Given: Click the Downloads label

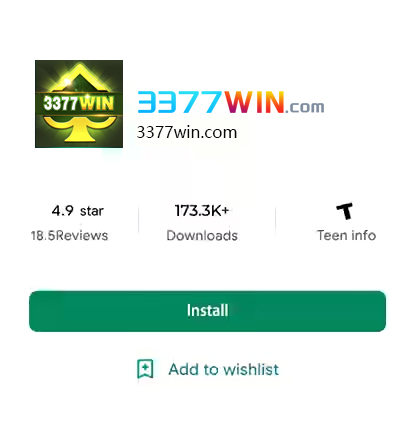Looking at the screenshot, I should [x=202, y=236].
